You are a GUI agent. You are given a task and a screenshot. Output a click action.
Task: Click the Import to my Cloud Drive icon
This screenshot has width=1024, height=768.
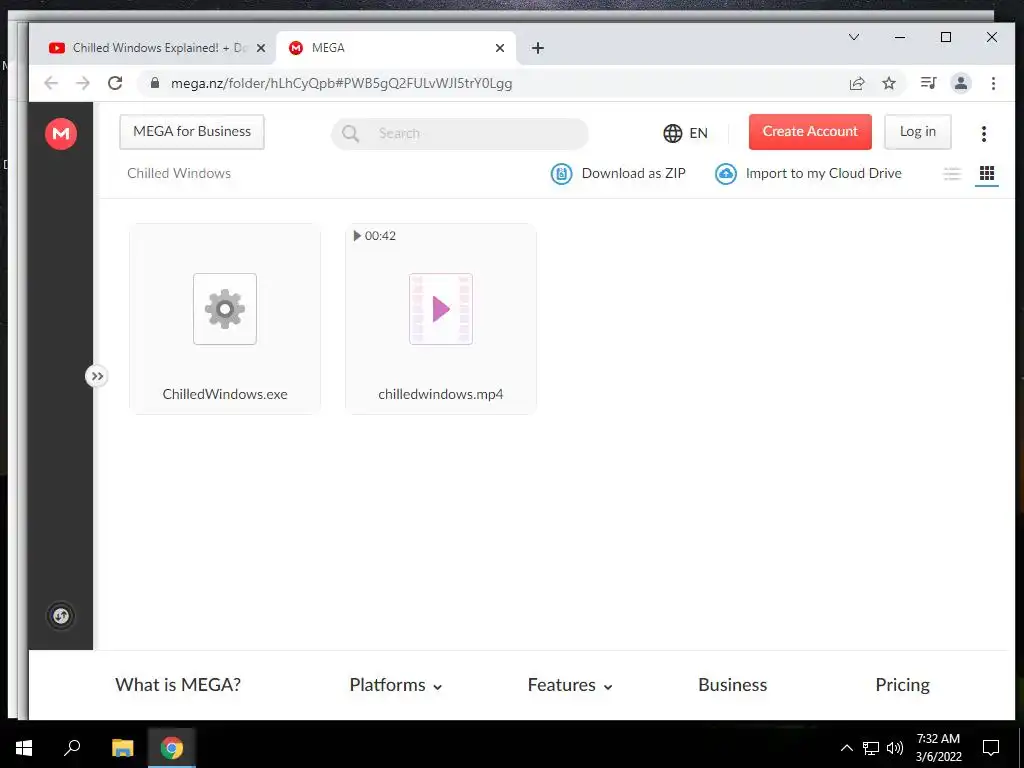[726, 174]
